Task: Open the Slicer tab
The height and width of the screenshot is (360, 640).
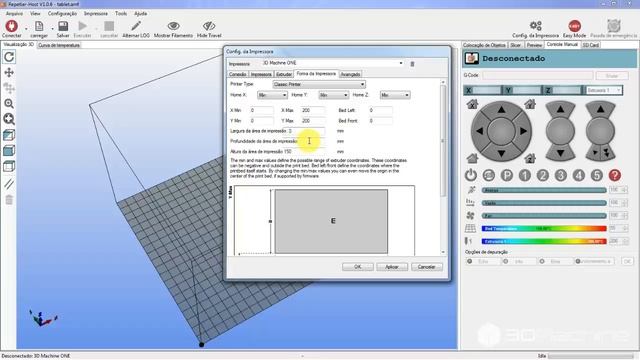Action: point(516,45)
